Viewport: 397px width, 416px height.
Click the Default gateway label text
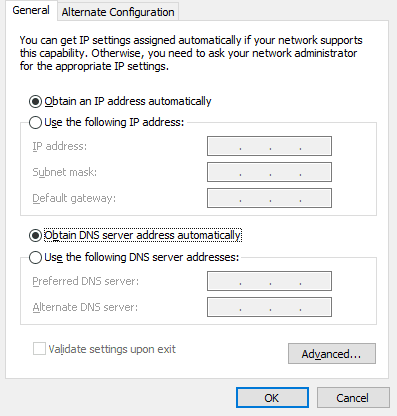(x=74, y=198)
